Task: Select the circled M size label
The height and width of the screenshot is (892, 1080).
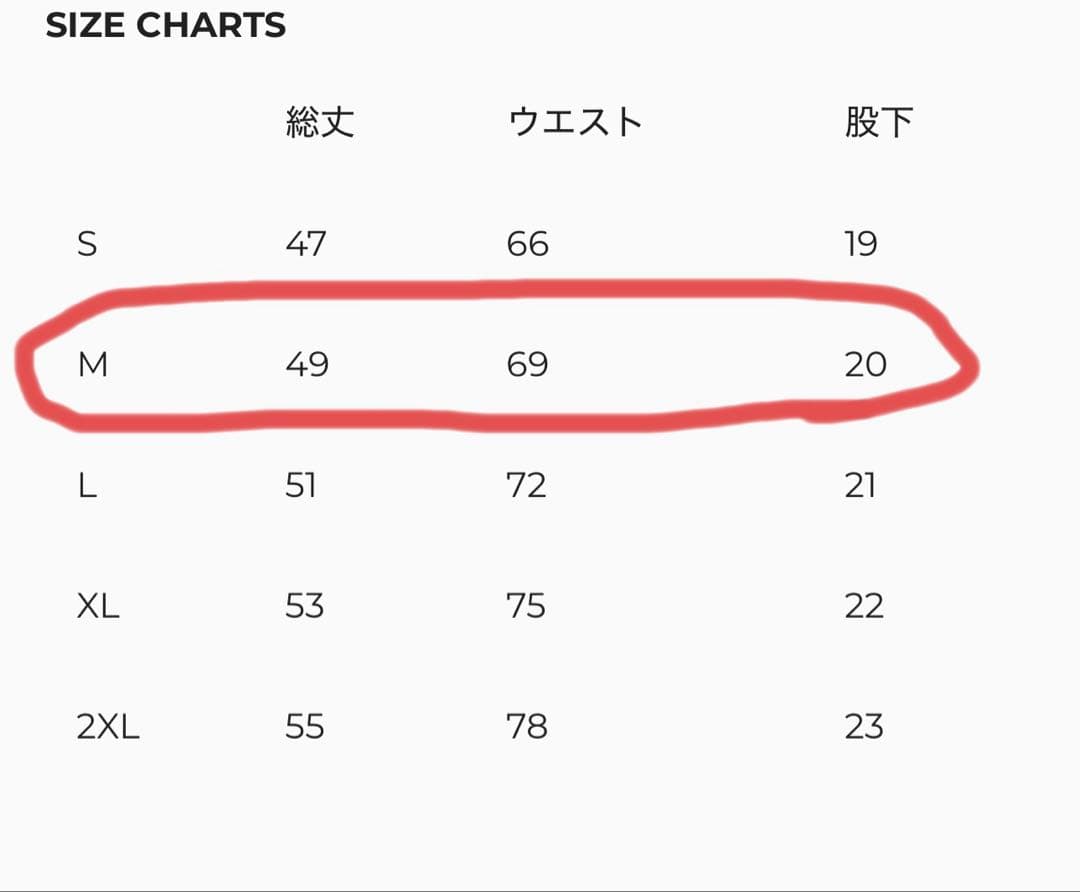Action: coord(92,365)
